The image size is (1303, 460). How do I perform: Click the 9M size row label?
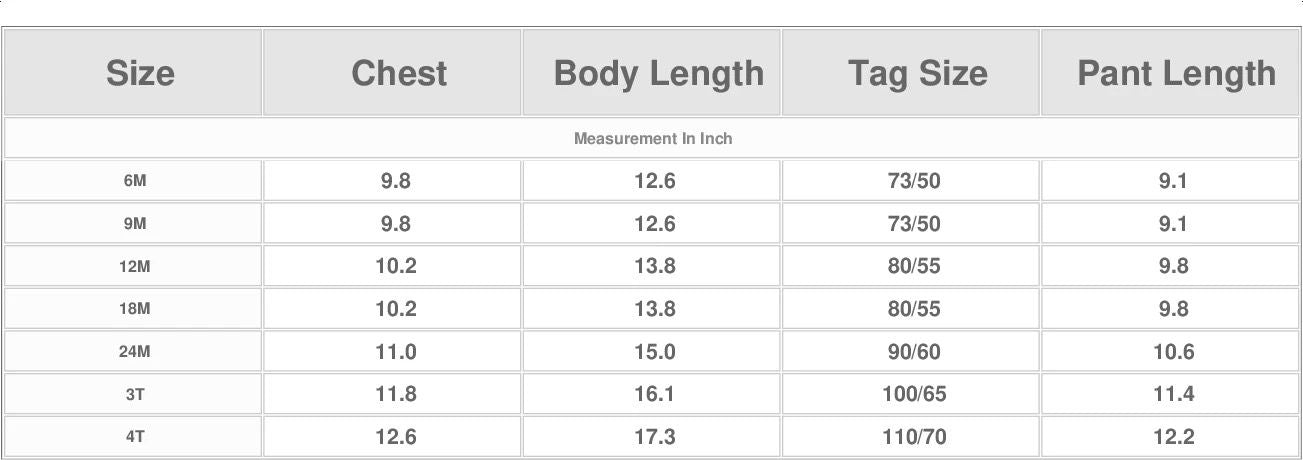[x=135, y=224]
